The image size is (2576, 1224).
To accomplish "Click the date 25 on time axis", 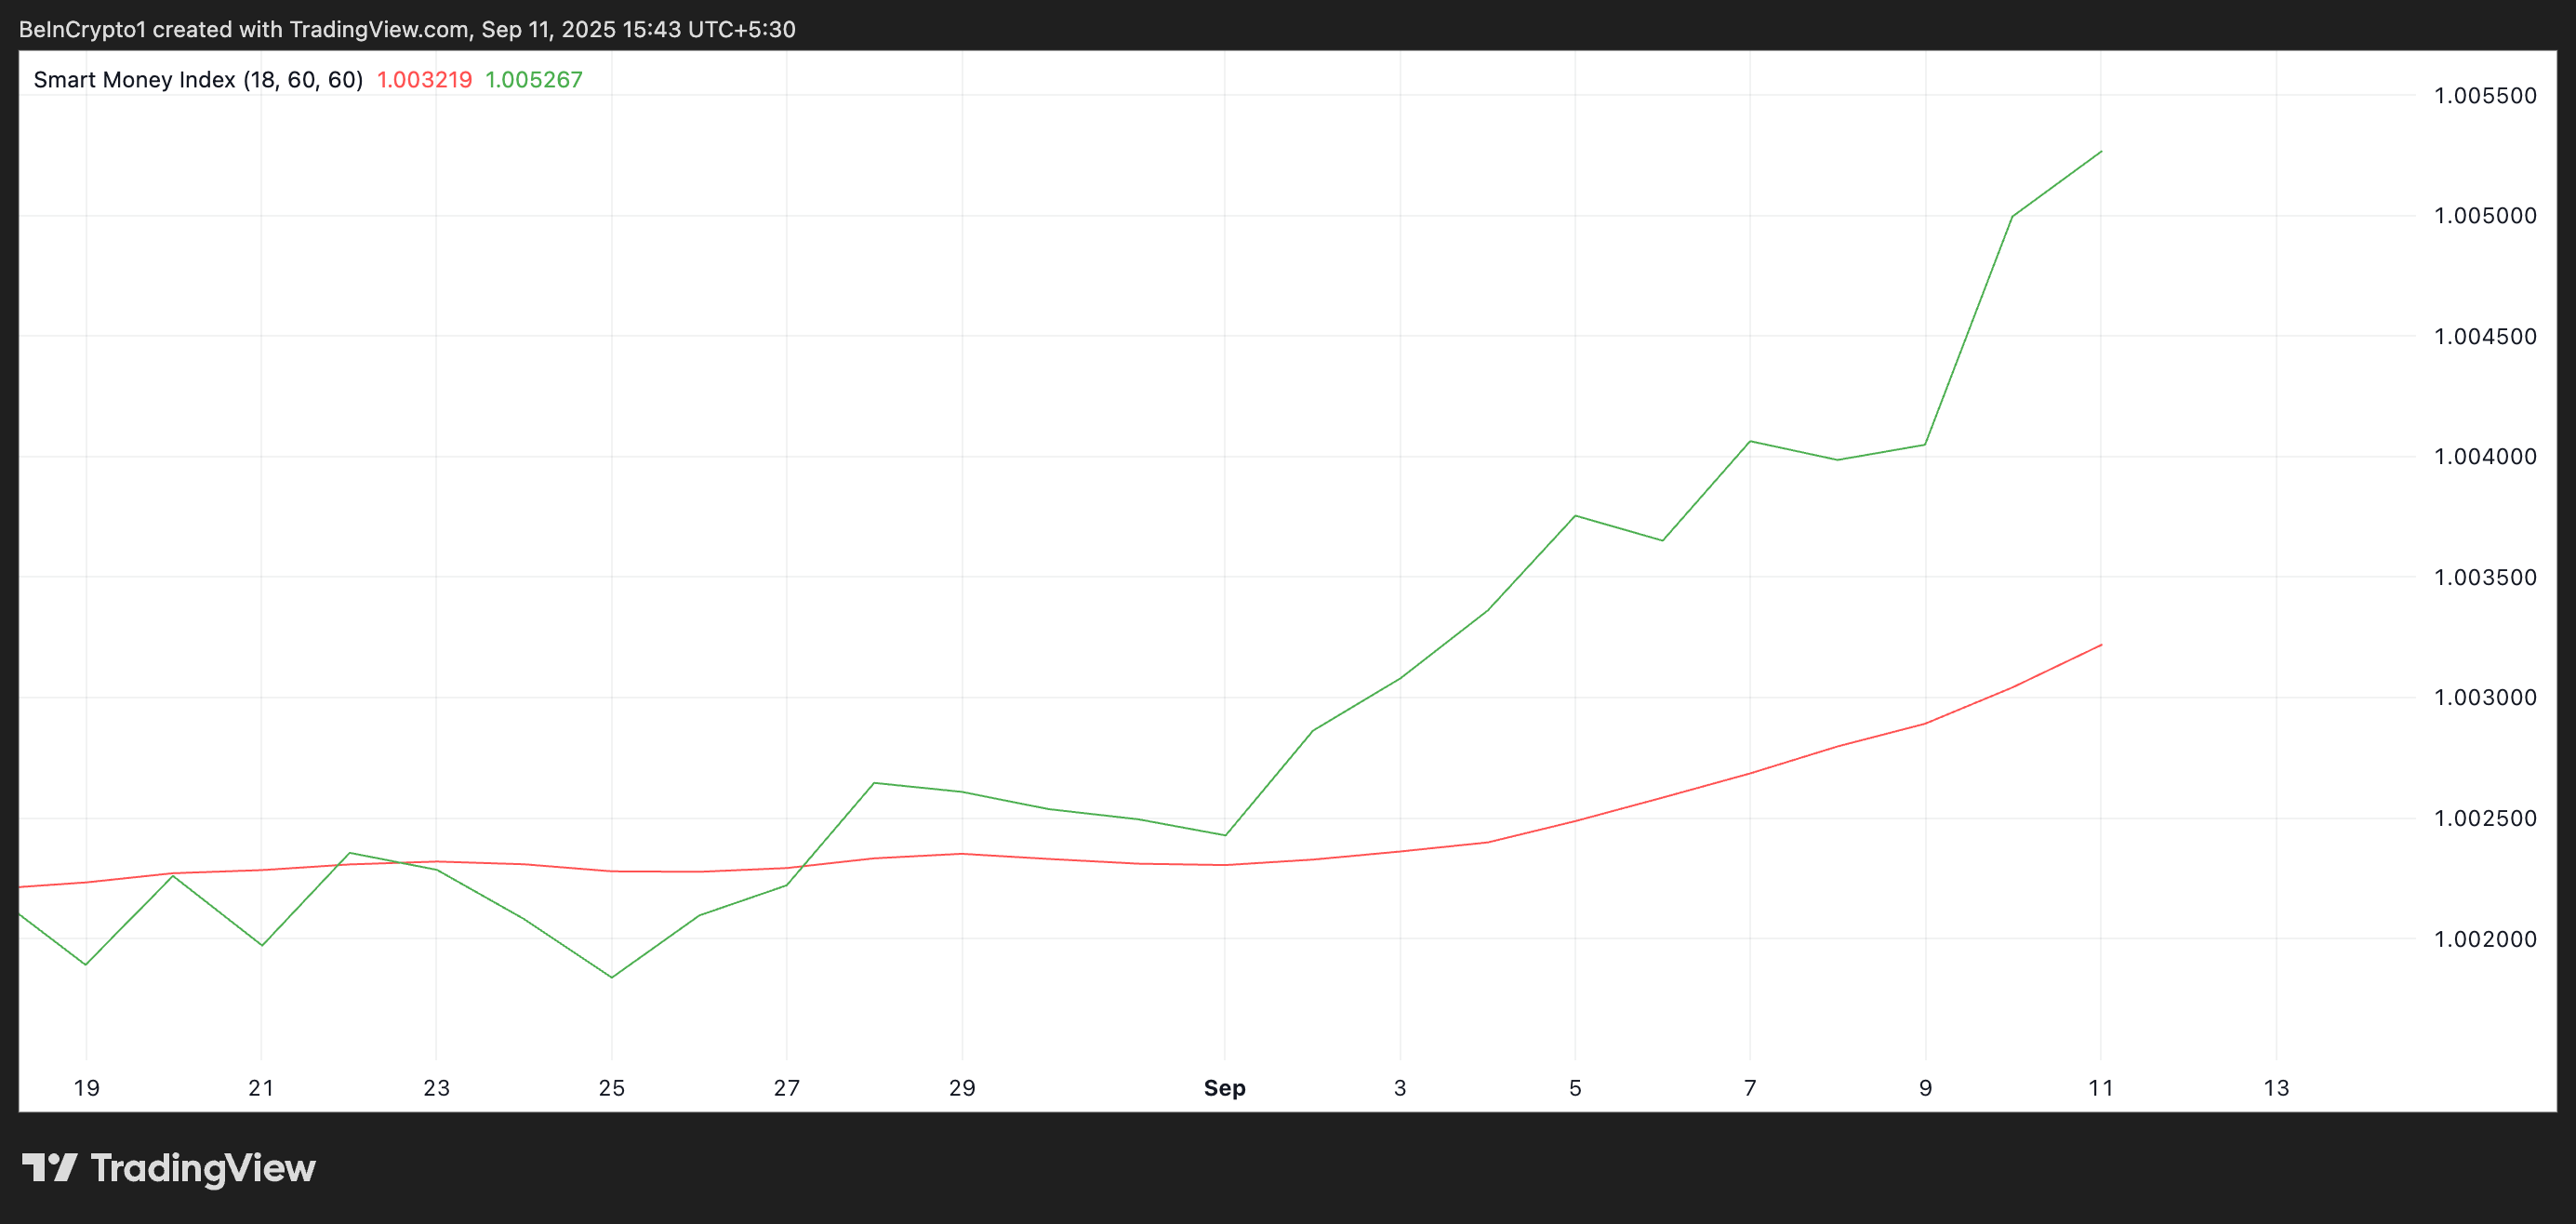I will click(611, 1088).
